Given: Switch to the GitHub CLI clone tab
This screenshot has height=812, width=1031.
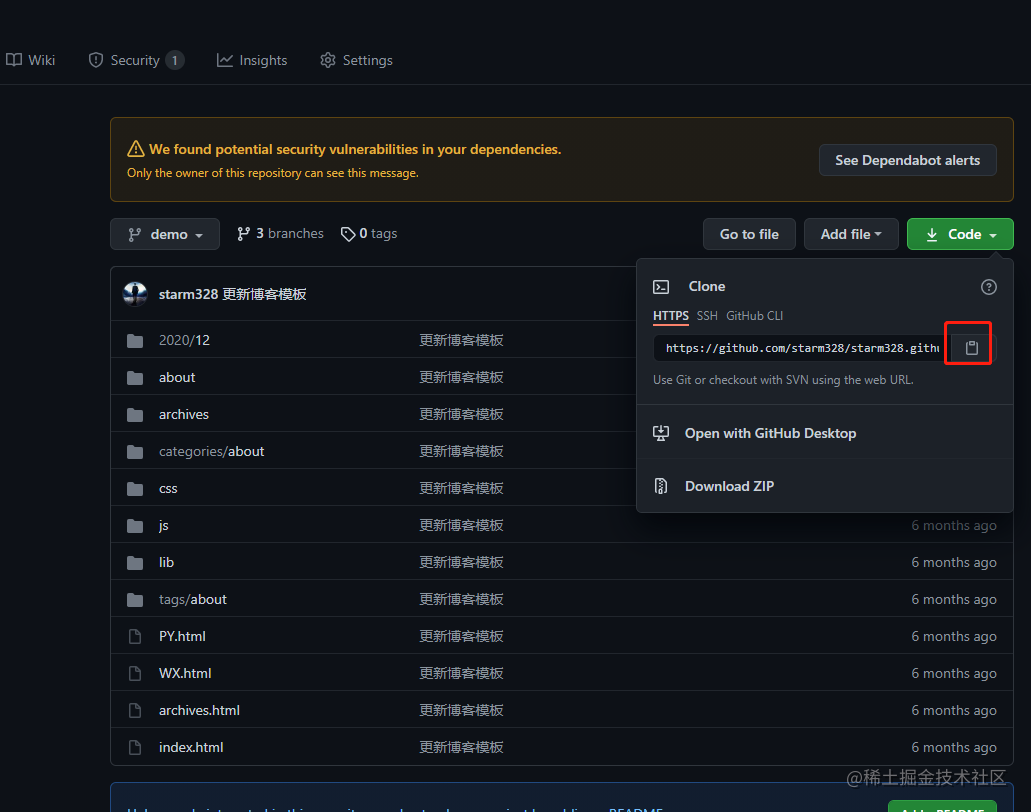Looking at the screenshot, I should 754,316.
